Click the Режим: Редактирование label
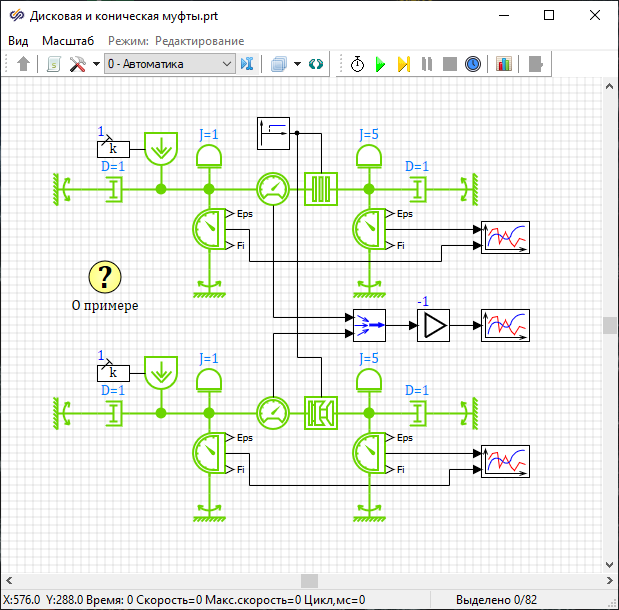The width and height of the screenshot is (619, 610). coord(176,41)
